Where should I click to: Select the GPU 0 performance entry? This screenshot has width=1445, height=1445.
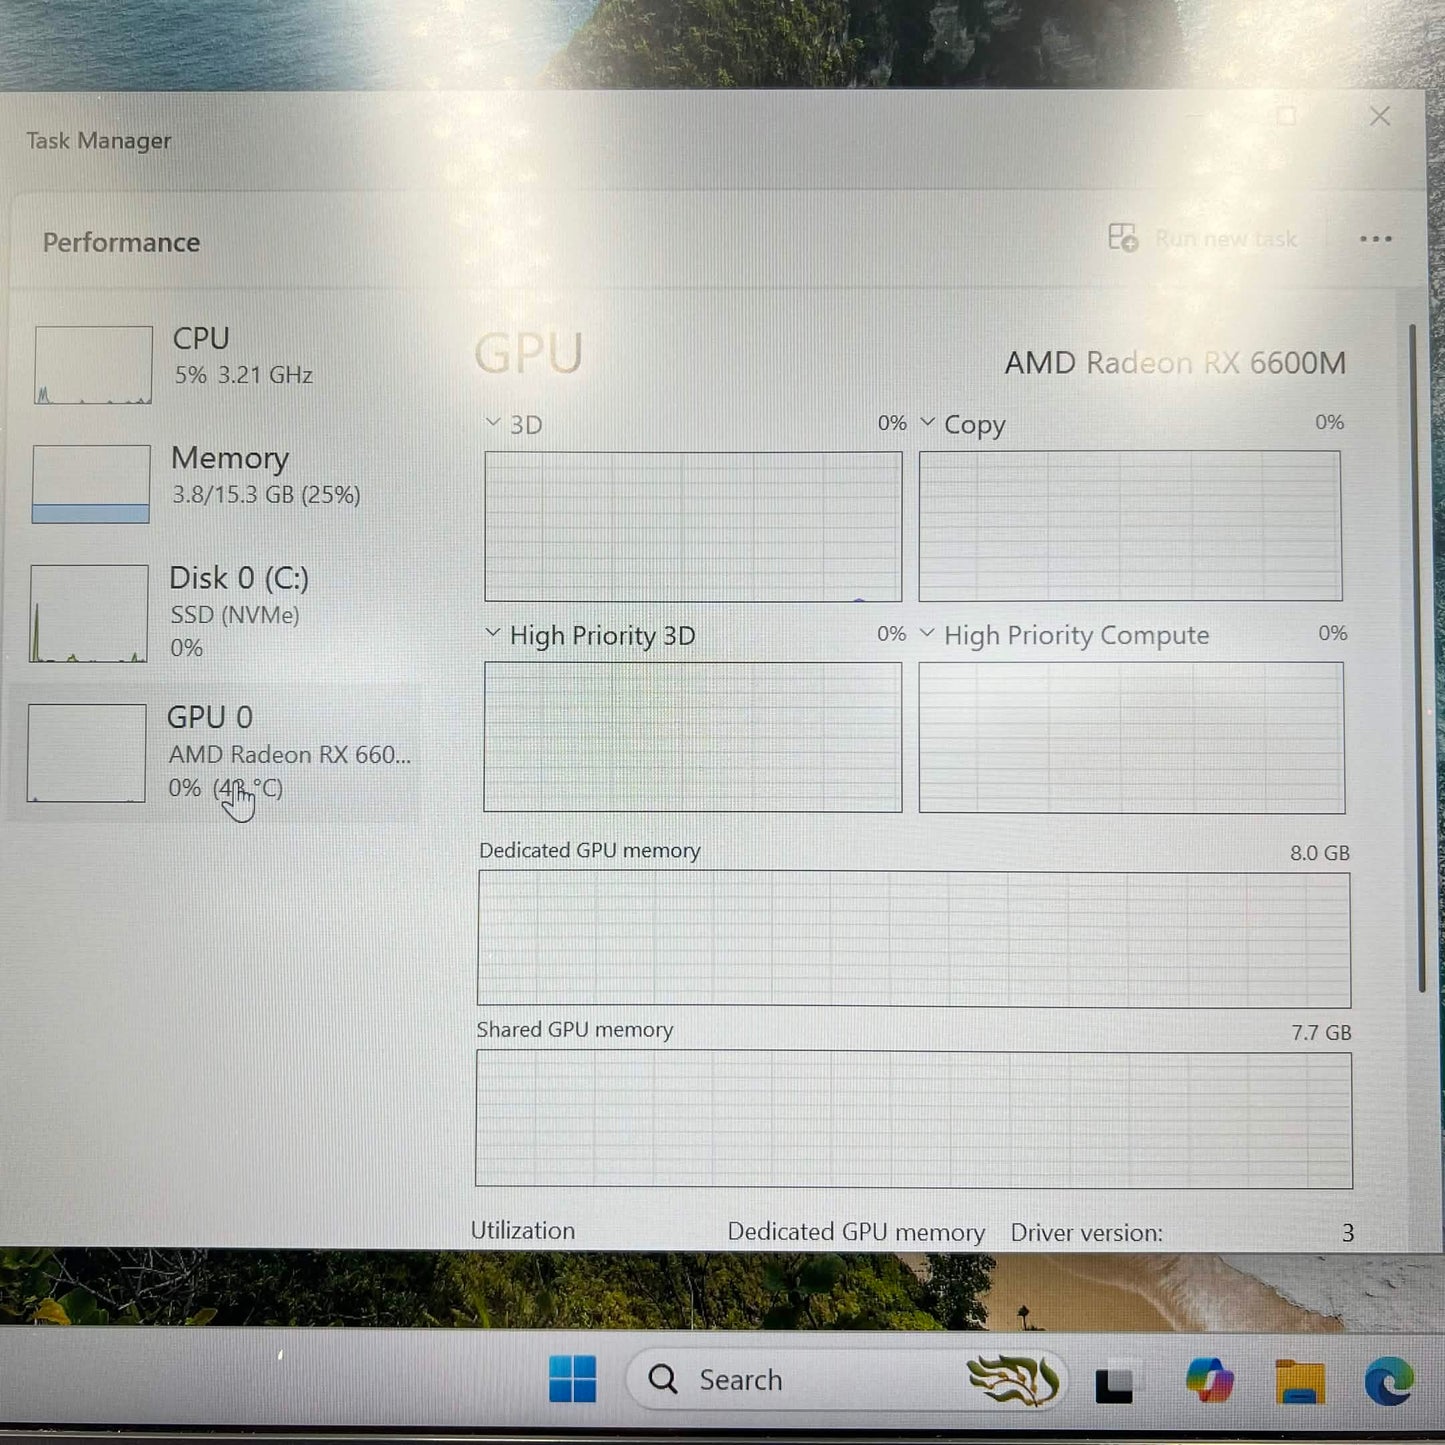pyautogui.click(x=215, y=752)
